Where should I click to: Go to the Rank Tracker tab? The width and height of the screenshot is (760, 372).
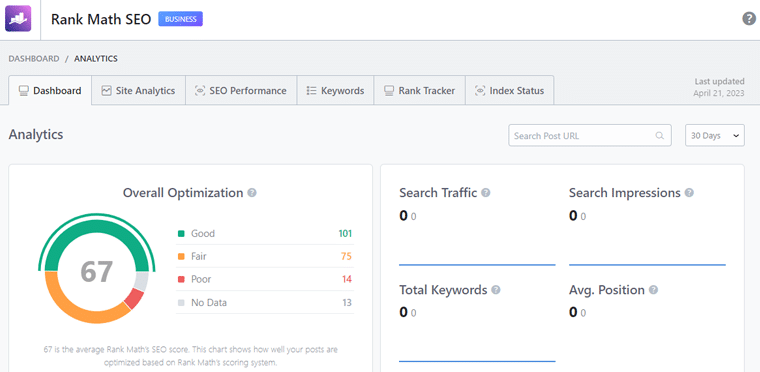pyautogui.click(x=420, y=91)
